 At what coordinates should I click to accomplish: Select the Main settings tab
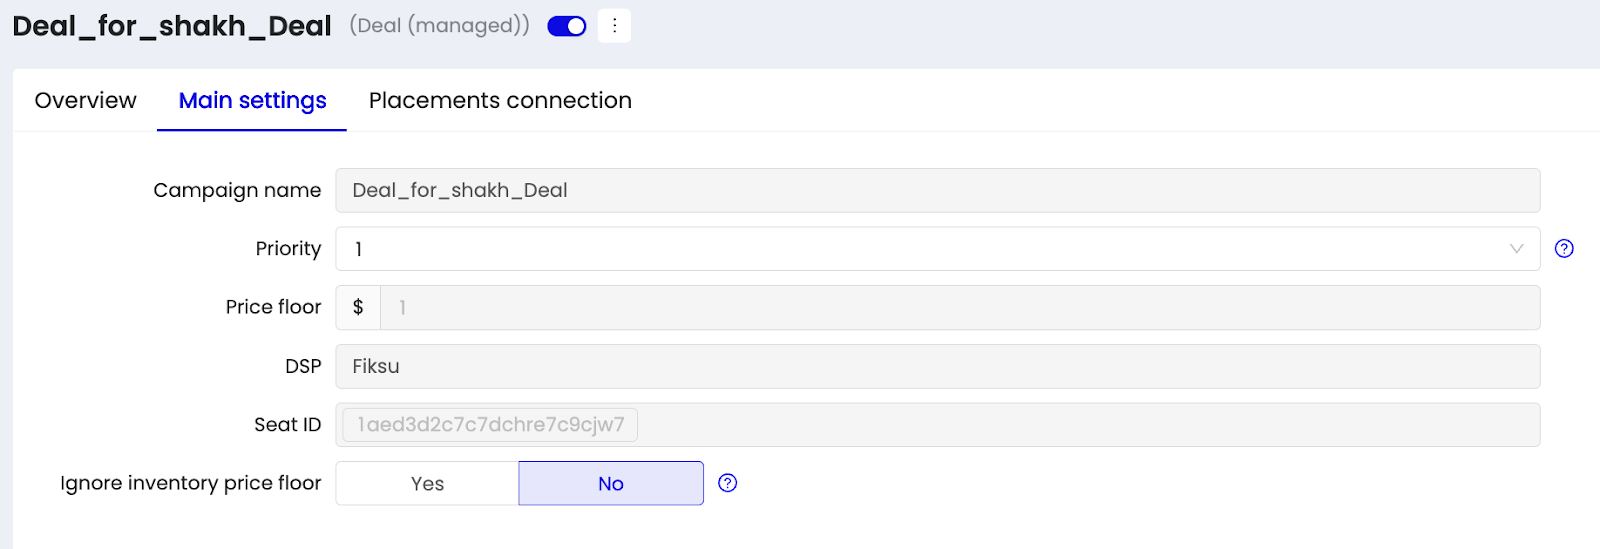coord(252,100)
